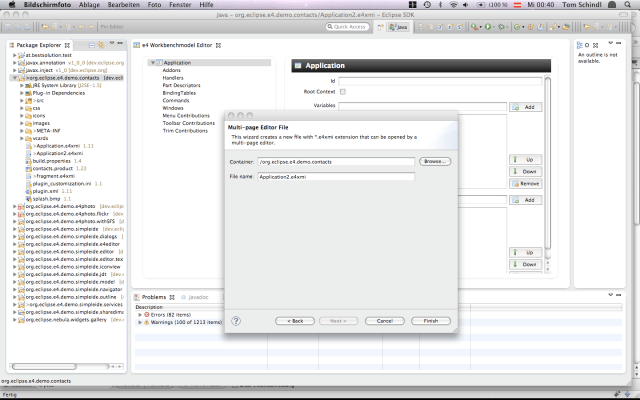640x400 pixels.
Task: Click the Browse... button
Action: click(435, 161)
